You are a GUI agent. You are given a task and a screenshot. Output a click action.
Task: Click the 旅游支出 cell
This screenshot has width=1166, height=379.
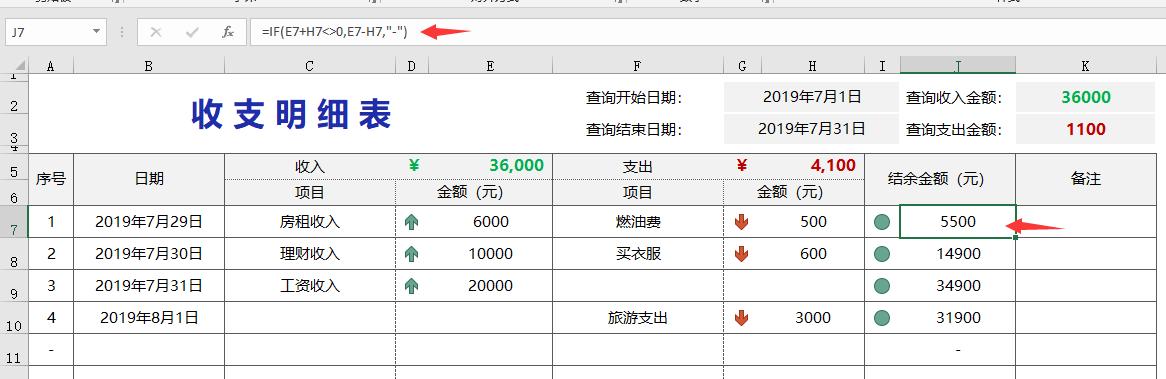638,317
